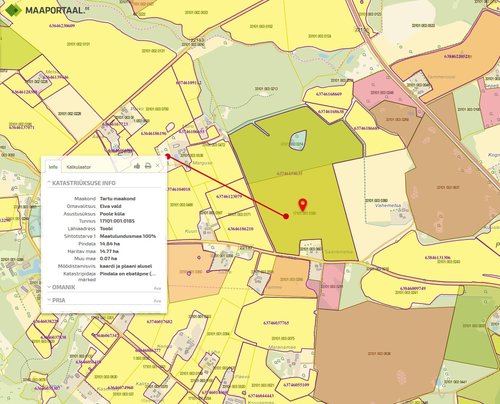Close the cadastral info popup
500x404 pixels.
(x=158, y=166)
